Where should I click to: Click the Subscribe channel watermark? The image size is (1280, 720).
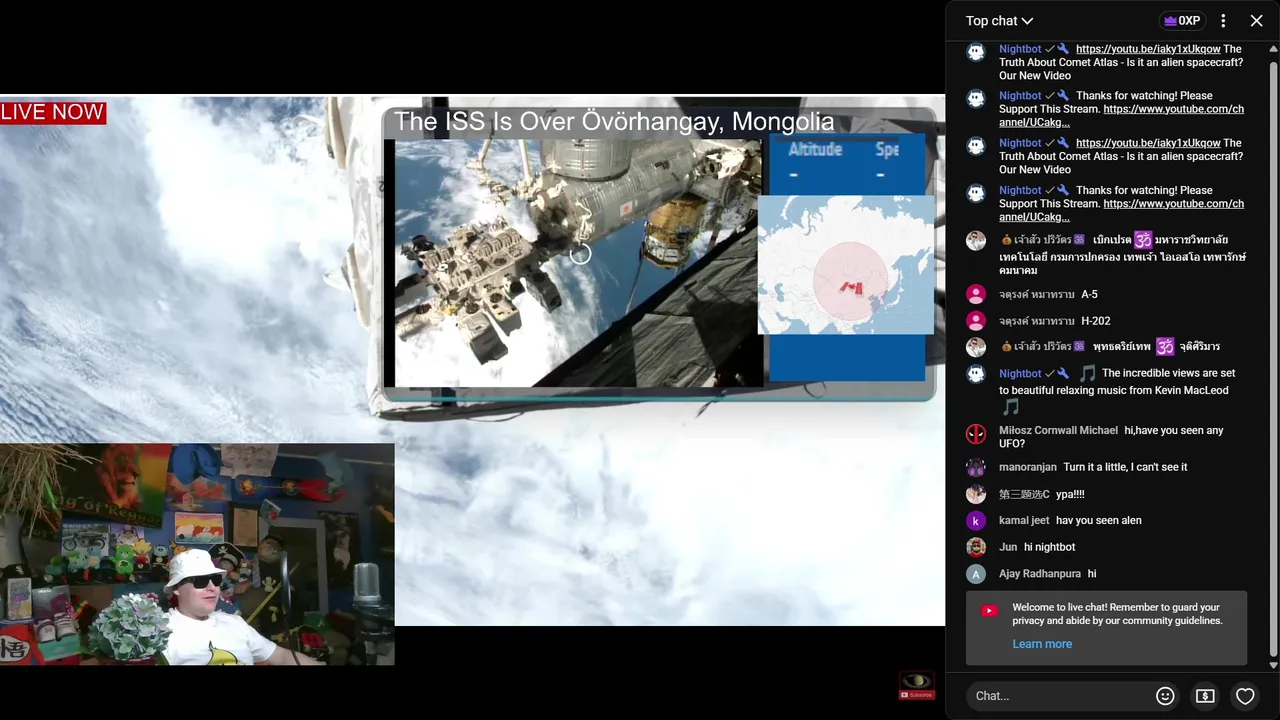(x=917, y=685)
